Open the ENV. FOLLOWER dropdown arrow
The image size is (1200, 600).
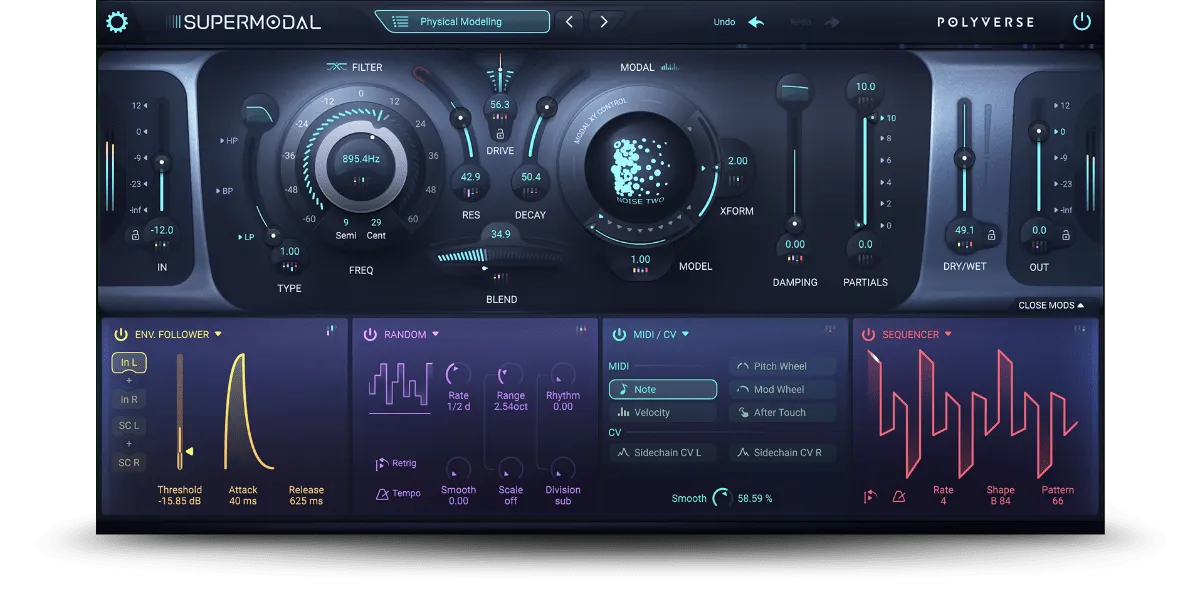pyautogui.click(x=218, y=334)
